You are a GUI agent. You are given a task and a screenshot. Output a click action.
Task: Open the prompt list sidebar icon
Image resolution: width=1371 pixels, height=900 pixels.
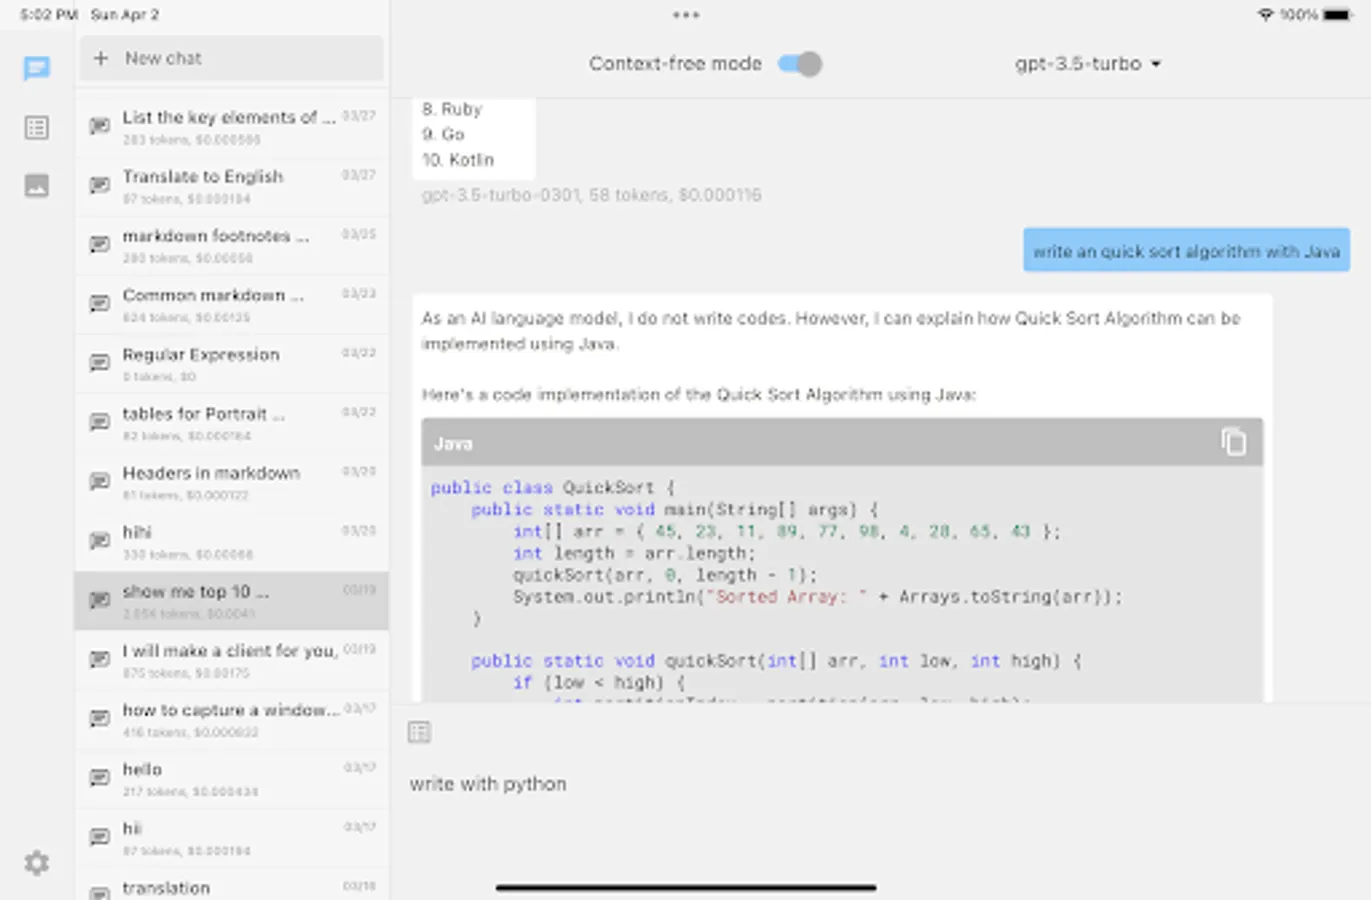tap(37, 127)
